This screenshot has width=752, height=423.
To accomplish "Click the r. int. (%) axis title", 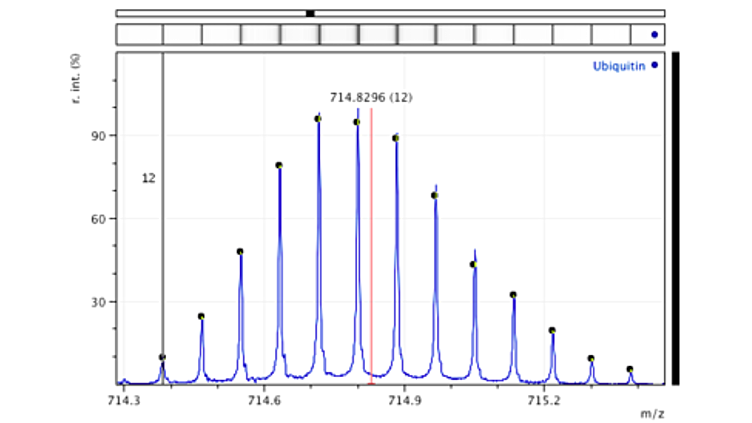I will point(76,78).
